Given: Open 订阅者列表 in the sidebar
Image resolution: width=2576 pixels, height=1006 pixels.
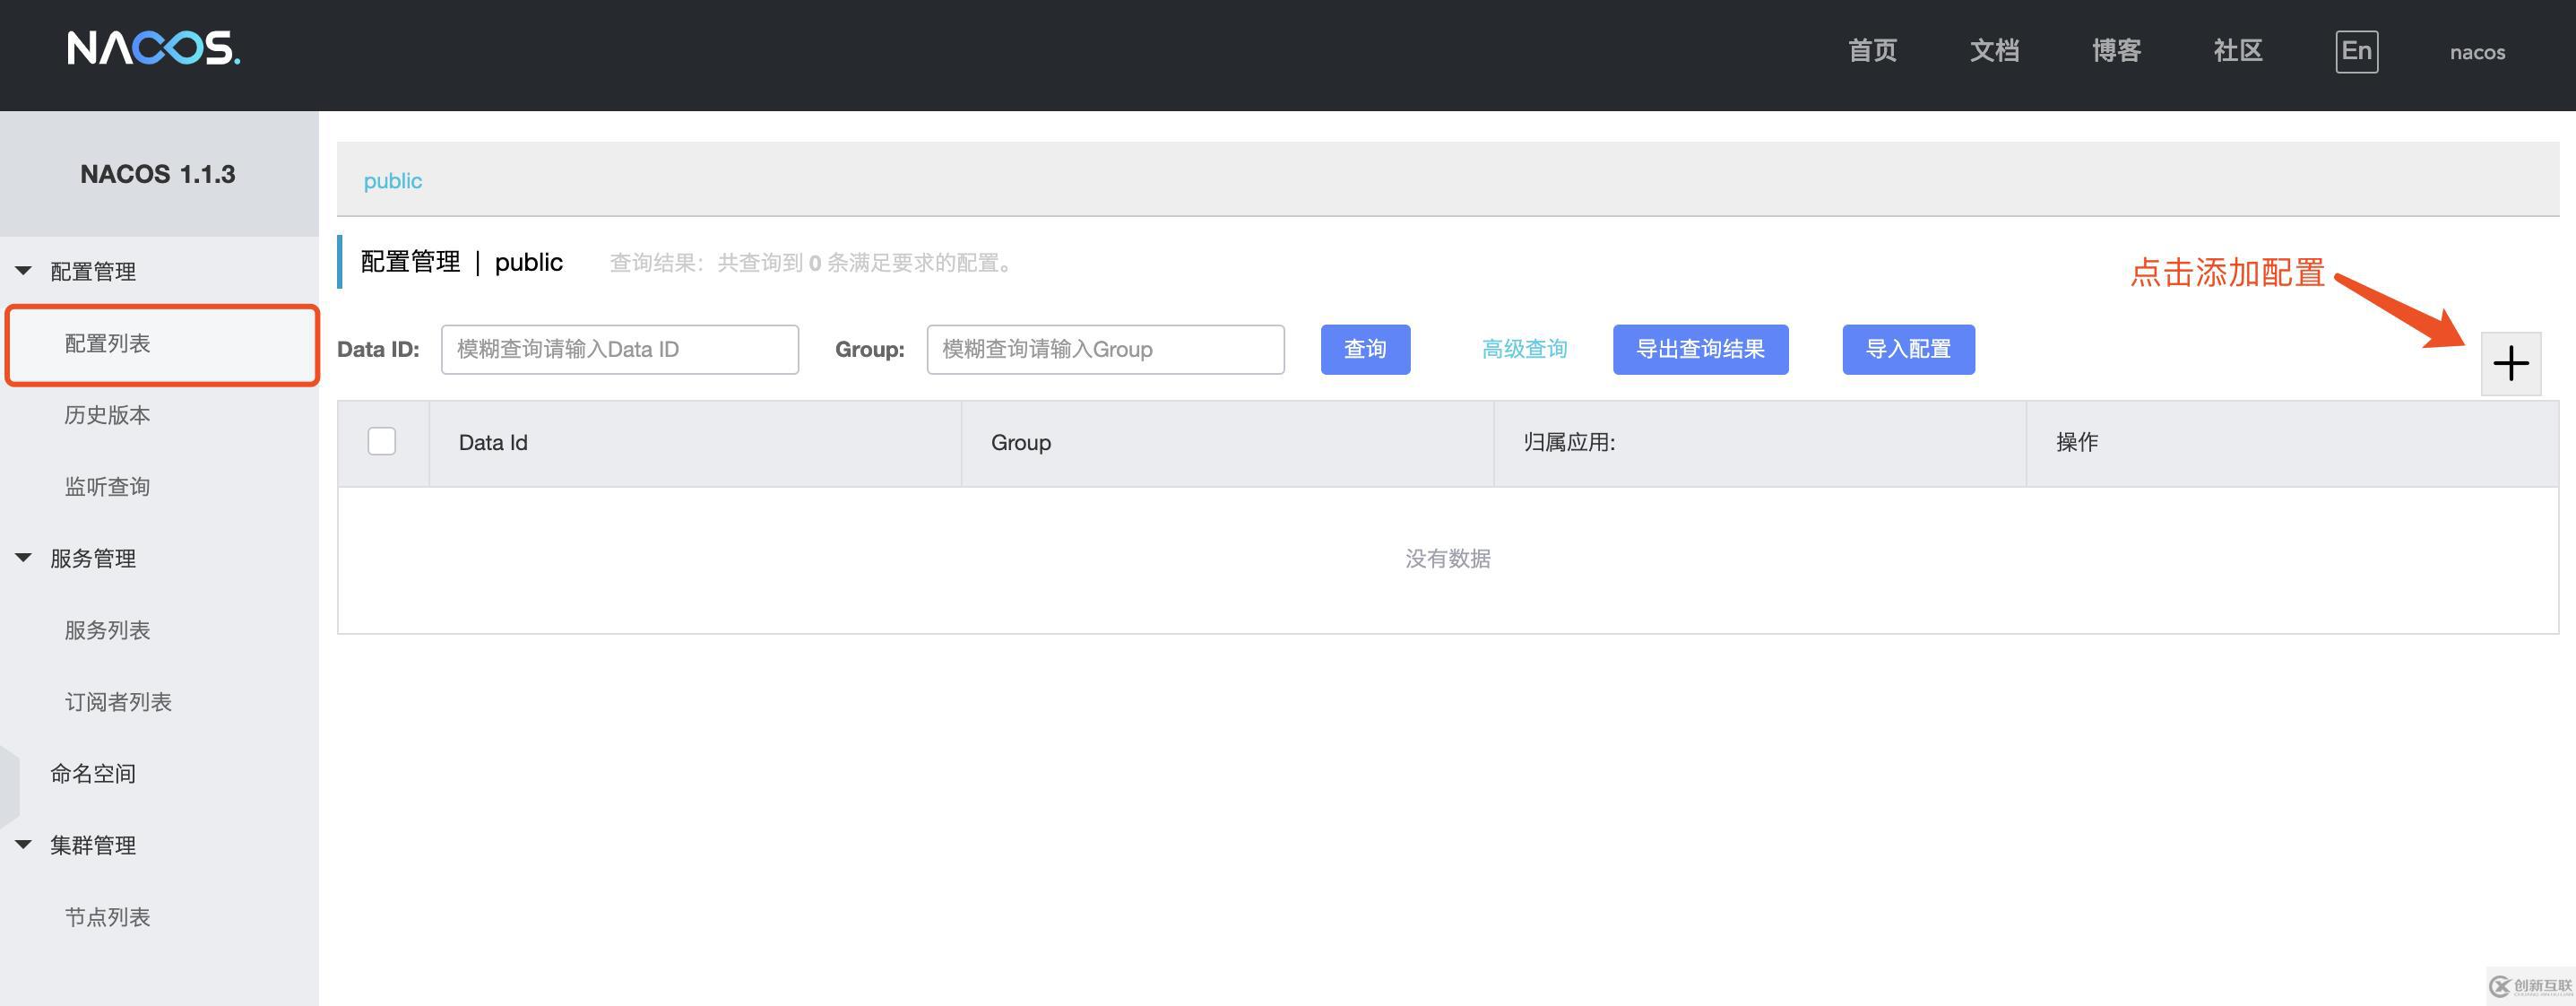Looking at the screenshot, I should tap(118, 702).
